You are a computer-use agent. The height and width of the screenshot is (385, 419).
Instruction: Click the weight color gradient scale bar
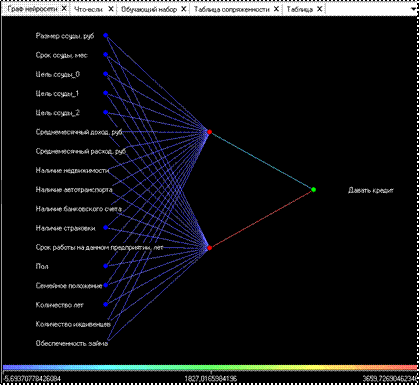click(x=210, y=367)
